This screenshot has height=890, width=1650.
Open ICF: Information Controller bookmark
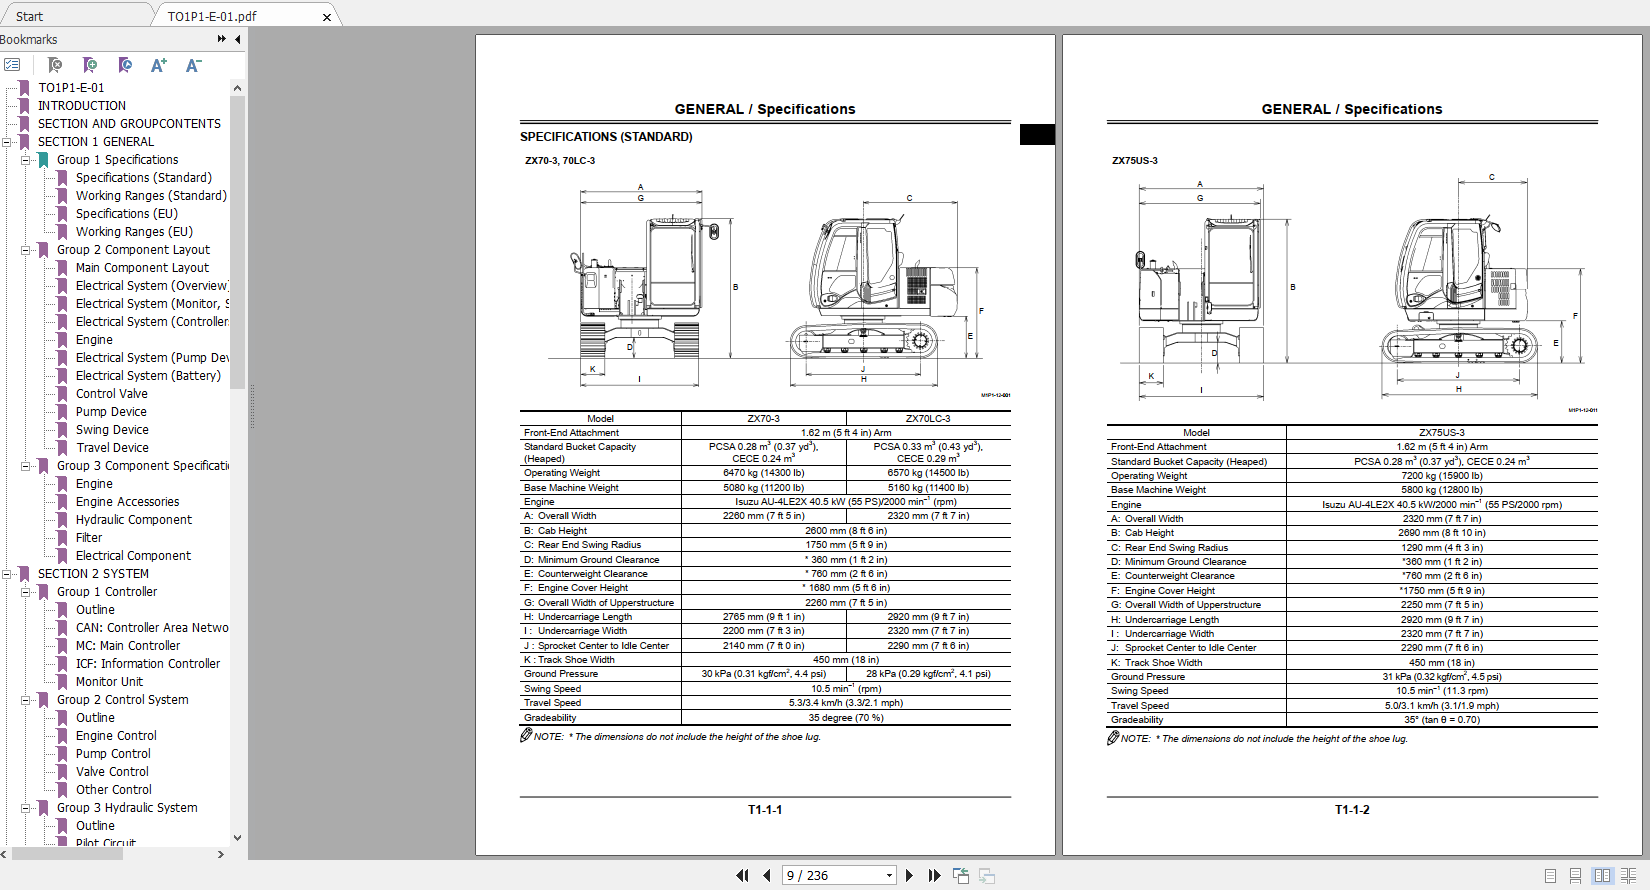click(148, 664)
